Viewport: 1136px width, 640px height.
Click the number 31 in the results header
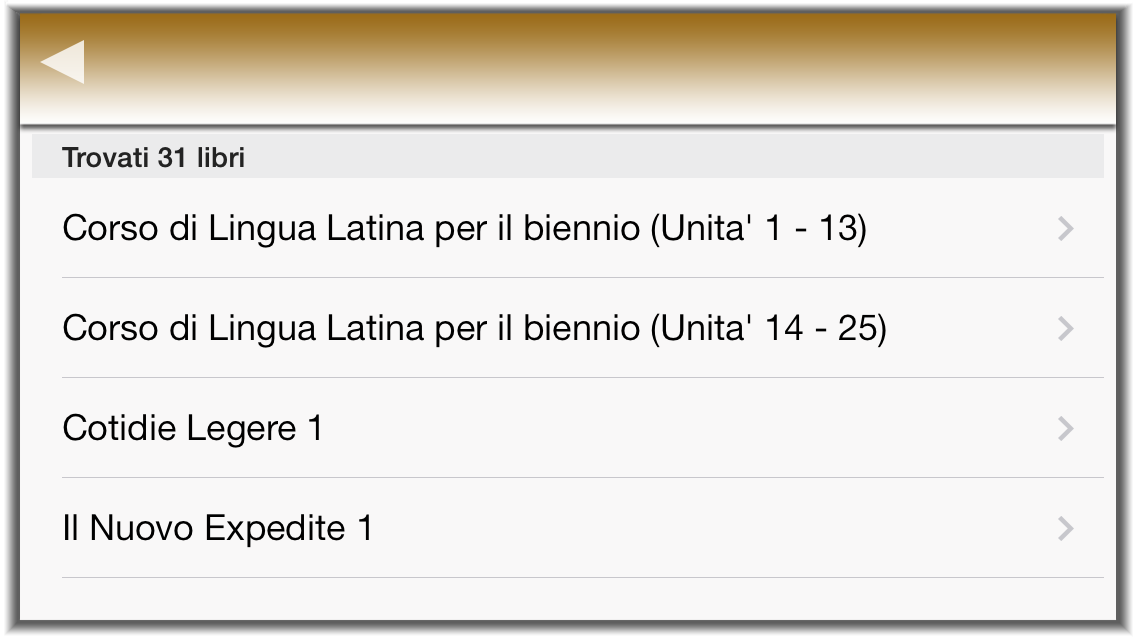[x=171, y=158]
